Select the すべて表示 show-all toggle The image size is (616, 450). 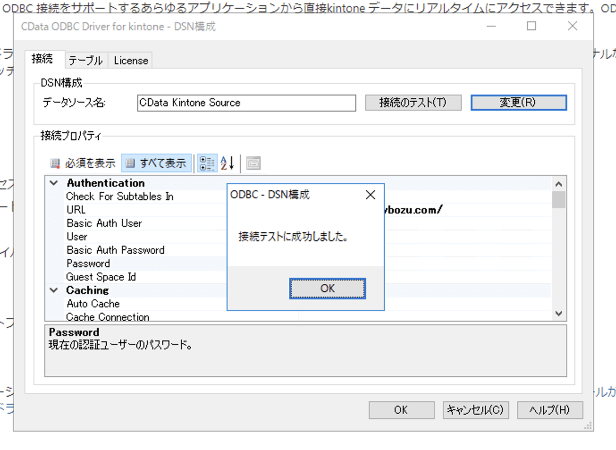tap(156, 163)
